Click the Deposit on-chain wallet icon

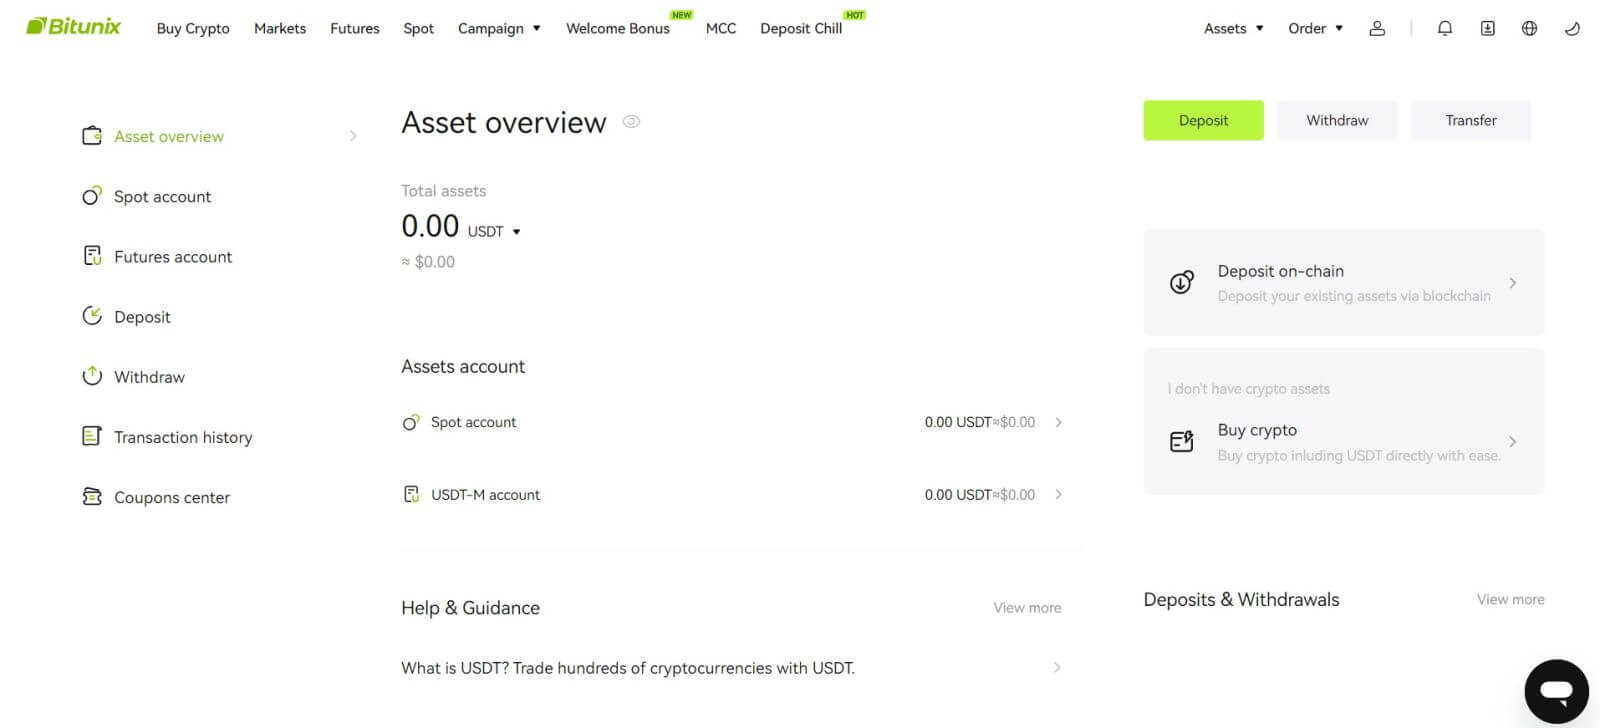coord(1182,282)
